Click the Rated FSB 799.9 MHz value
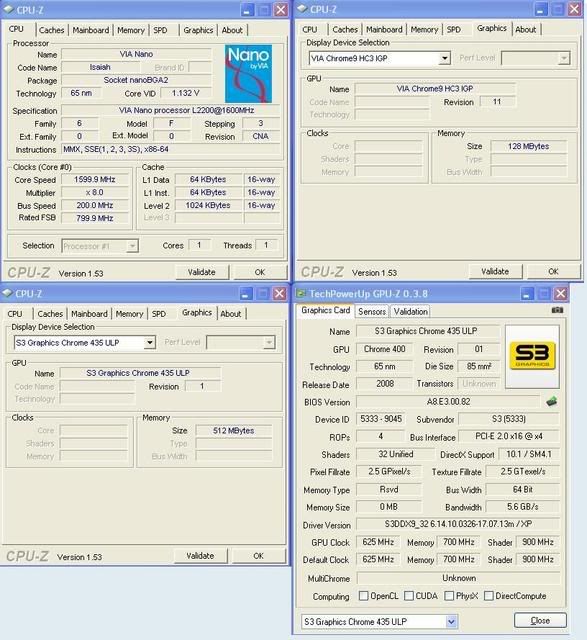The image size is (587, 640). [x=95, y=218]
